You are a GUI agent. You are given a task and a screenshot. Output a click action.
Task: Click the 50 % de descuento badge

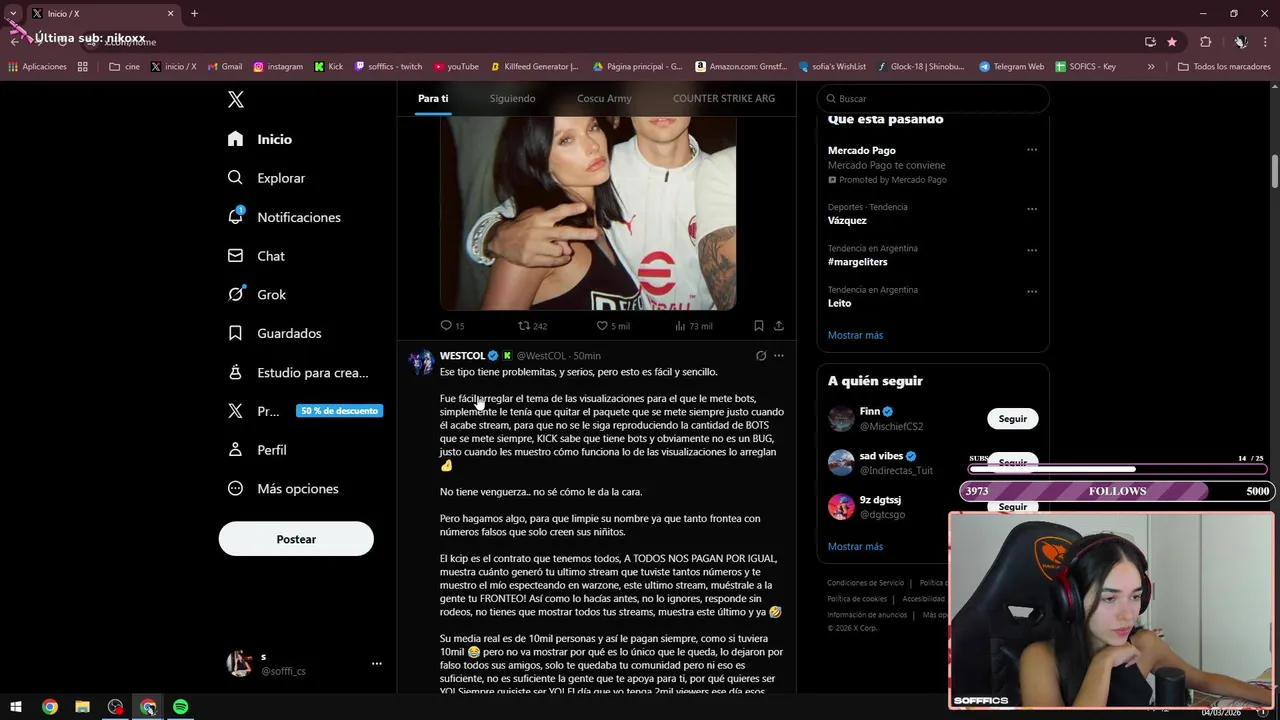(339, 411)
